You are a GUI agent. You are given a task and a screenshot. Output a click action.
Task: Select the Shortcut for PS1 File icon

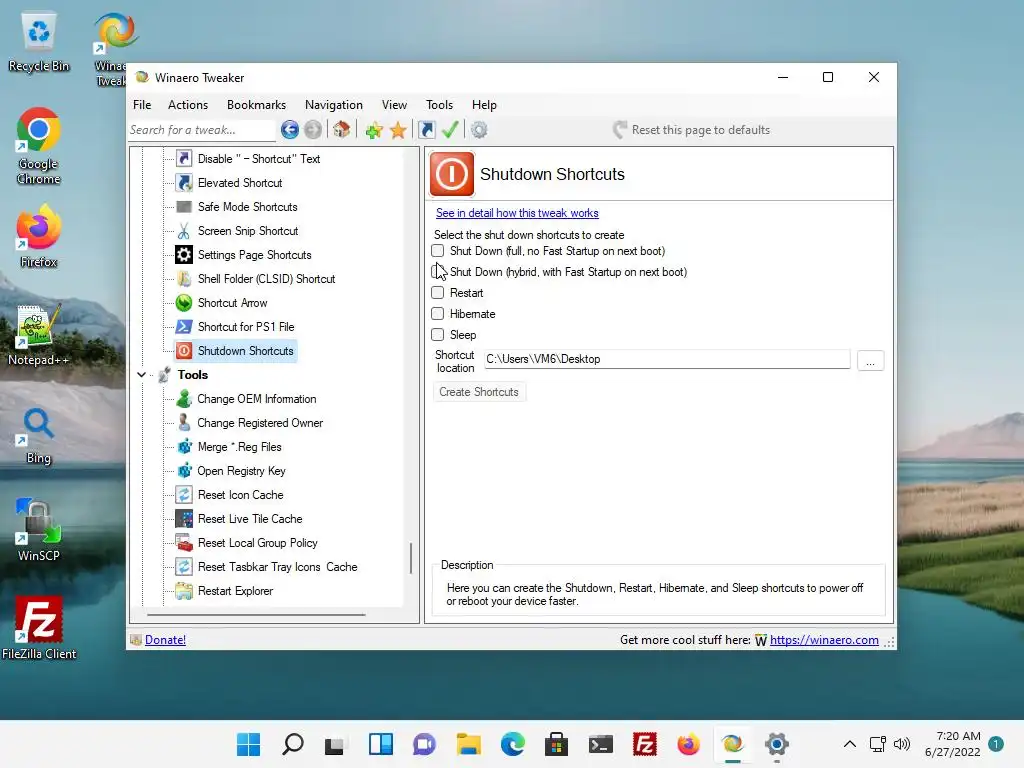coord(184,327)
